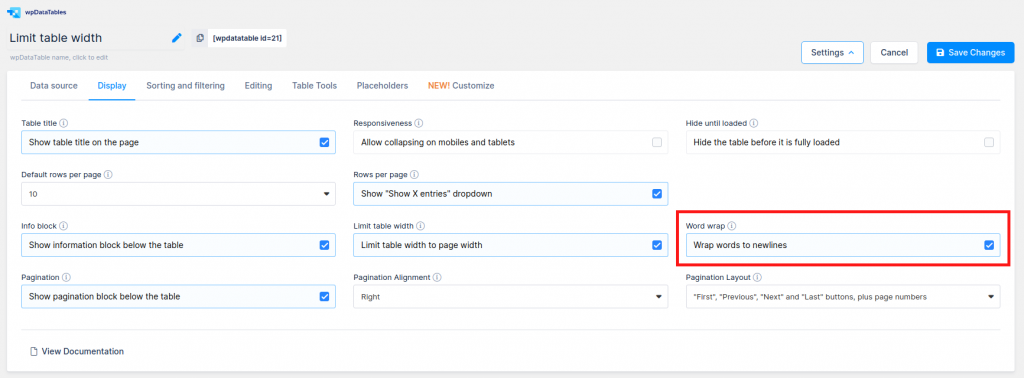
Task: Uncheck Show table title on the page
Action: pos(325,142)
